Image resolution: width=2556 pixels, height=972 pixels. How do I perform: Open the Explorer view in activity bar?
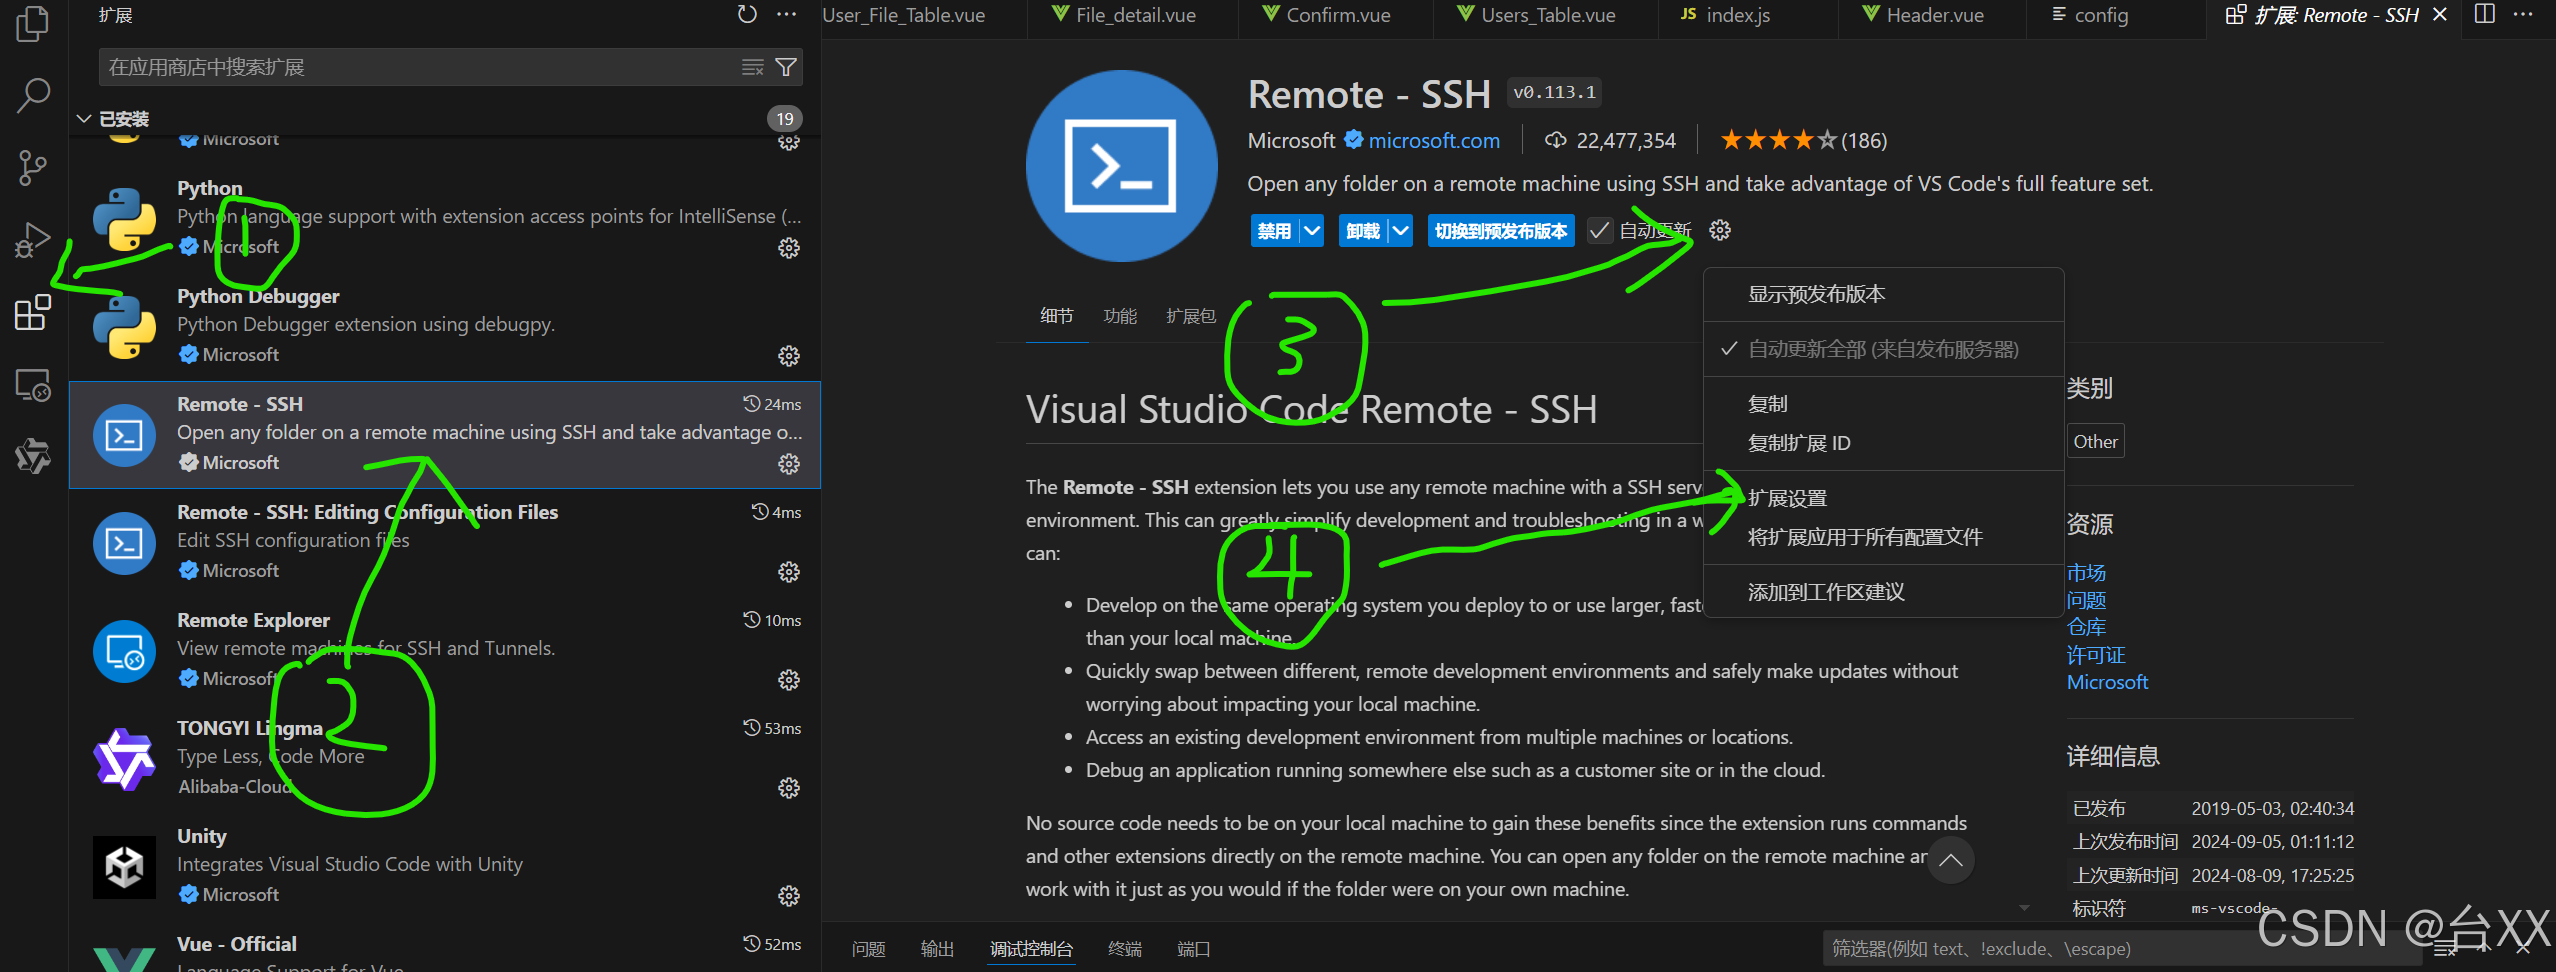(x=33, y=24)
